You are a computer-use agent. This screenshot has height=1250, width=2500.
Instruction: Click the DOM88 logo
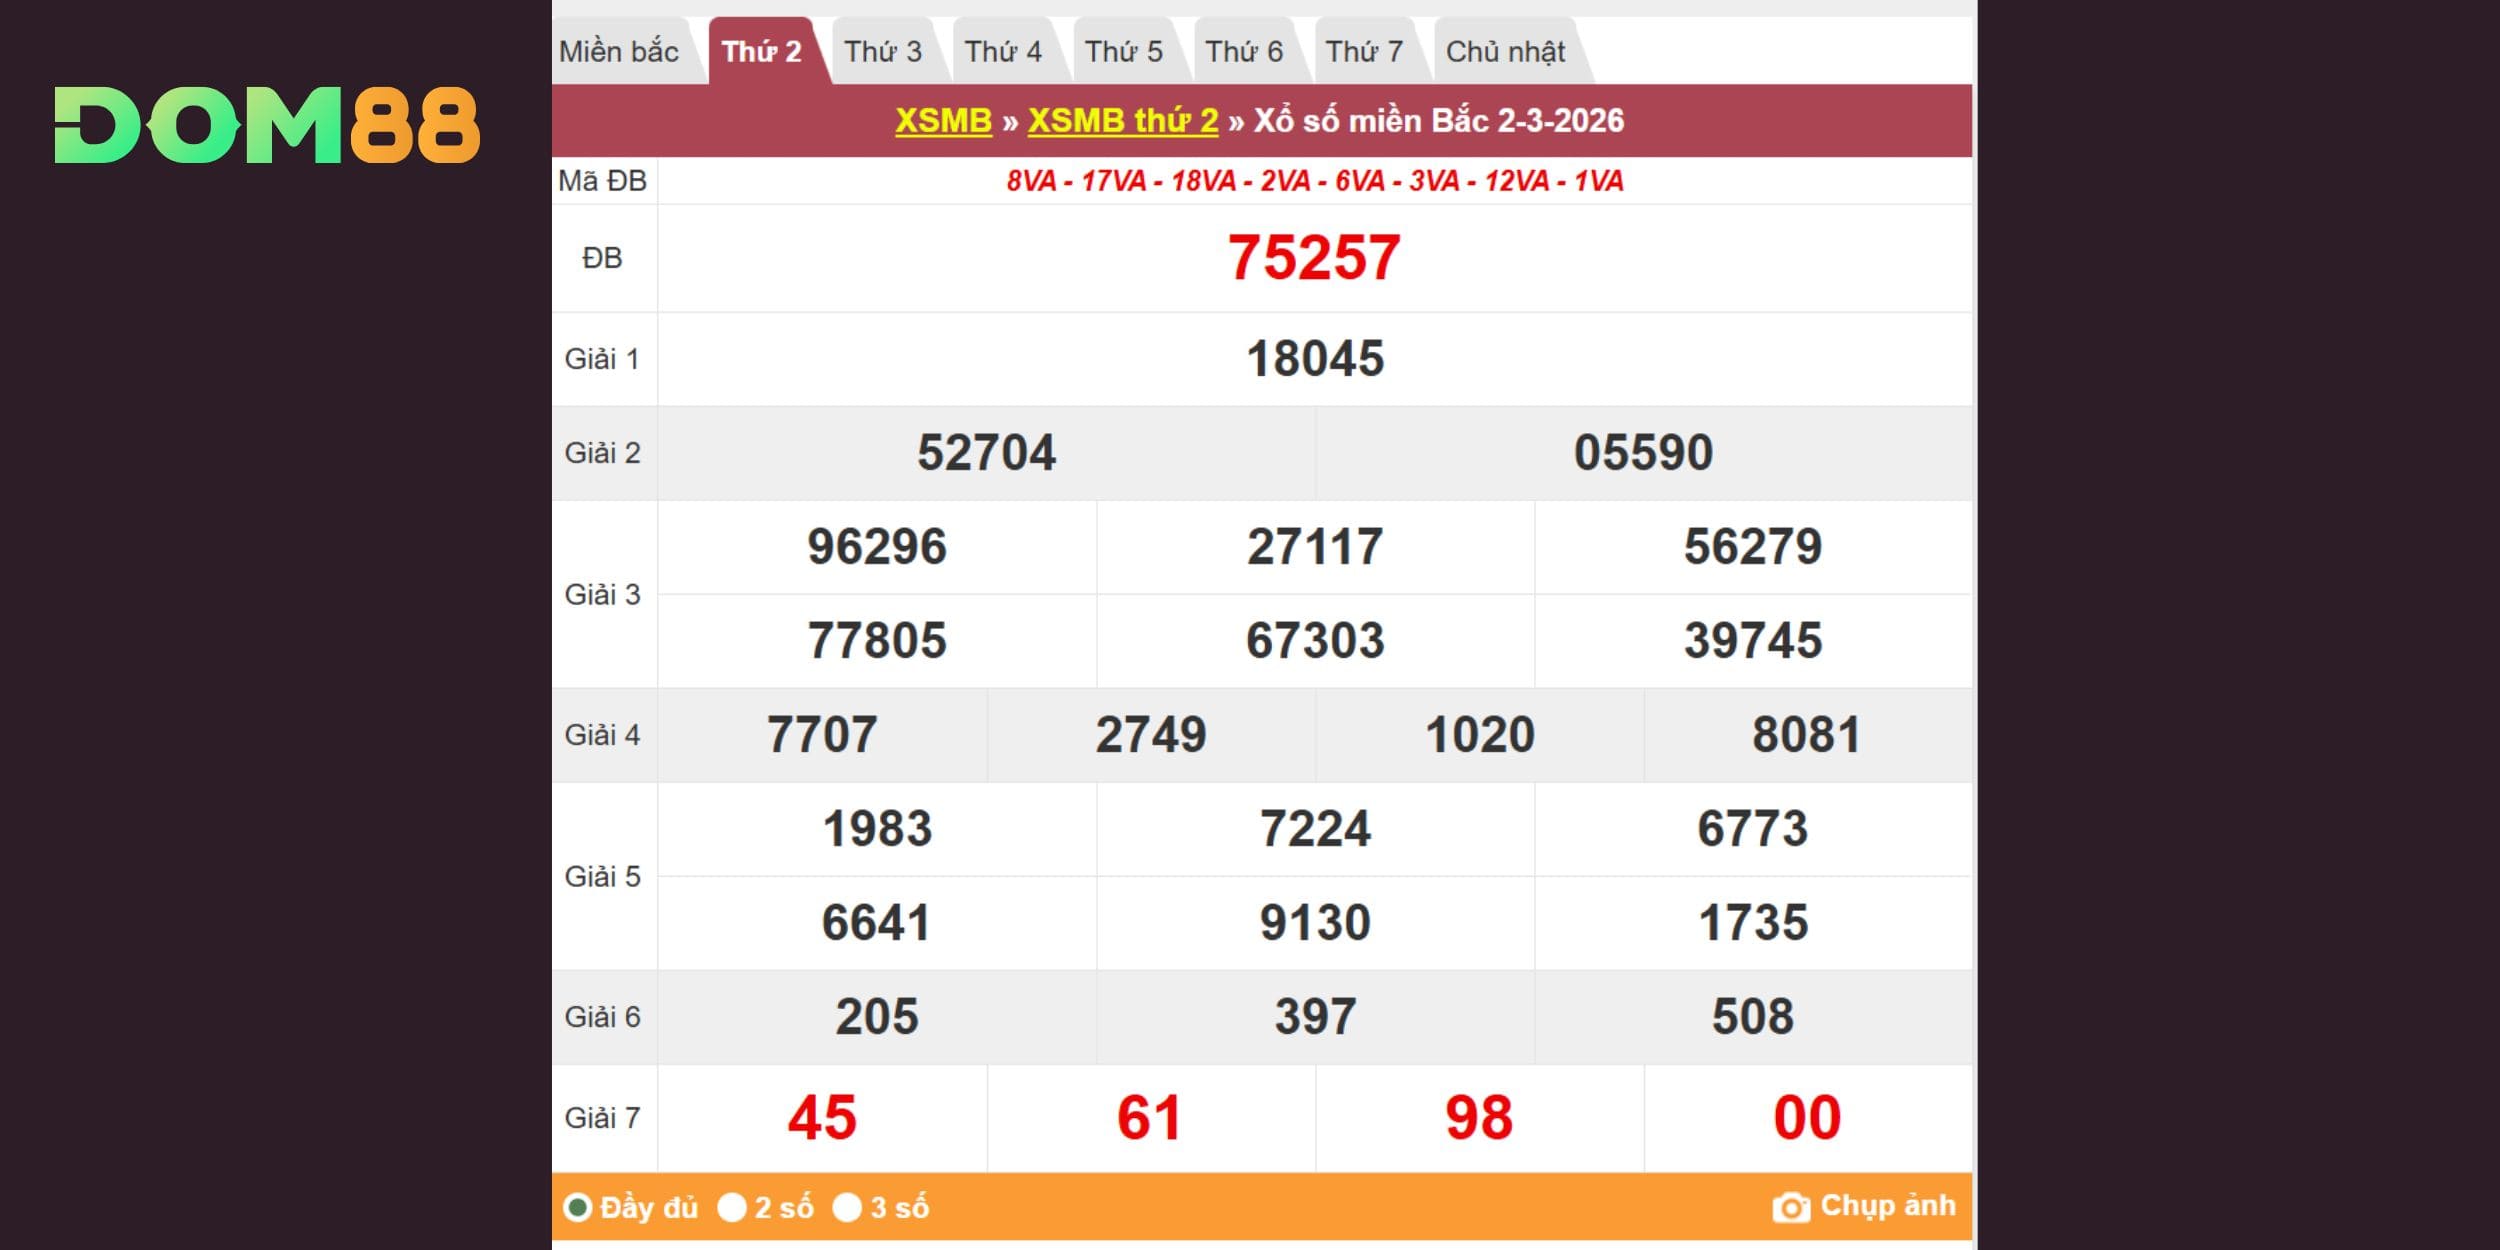(267, 125)
